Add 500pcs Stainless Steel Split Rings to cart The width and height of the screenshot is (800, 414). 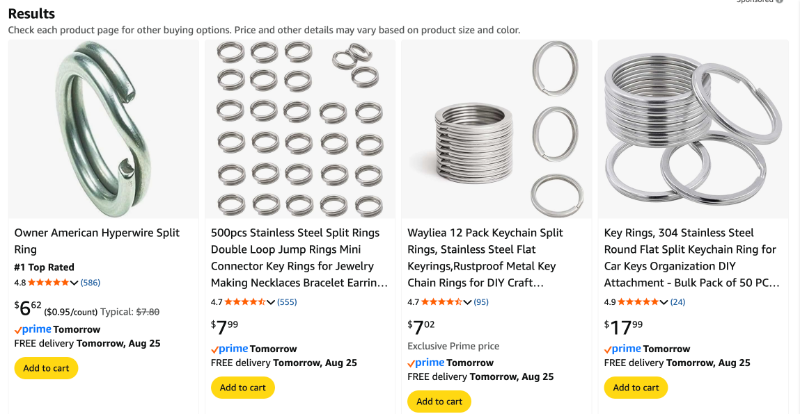[243, 388]
